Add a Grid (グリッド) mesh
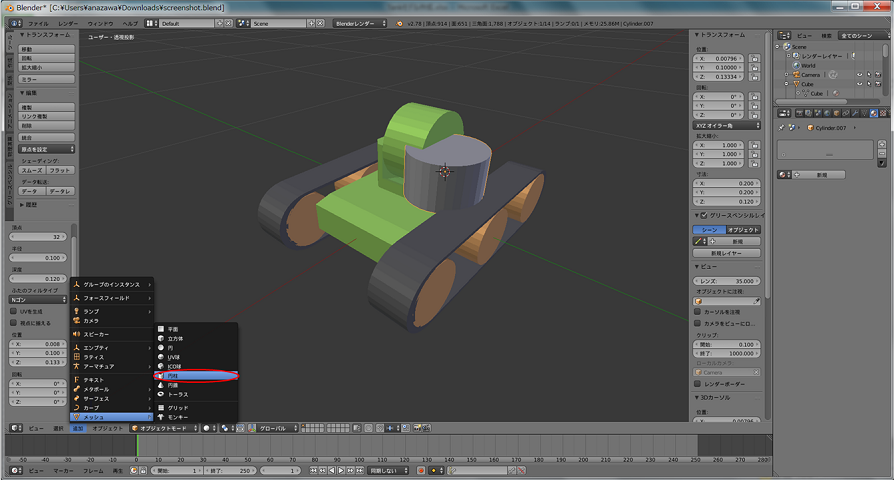894x480 pixels. [x=177, y=408]
